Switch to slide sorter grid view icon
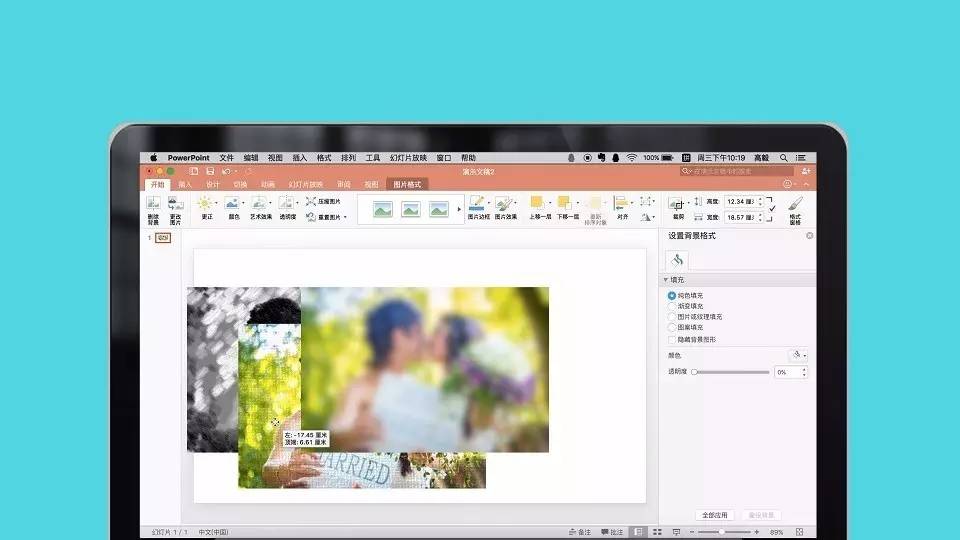This screenshot has height=540, width=960. click(657, 532)
